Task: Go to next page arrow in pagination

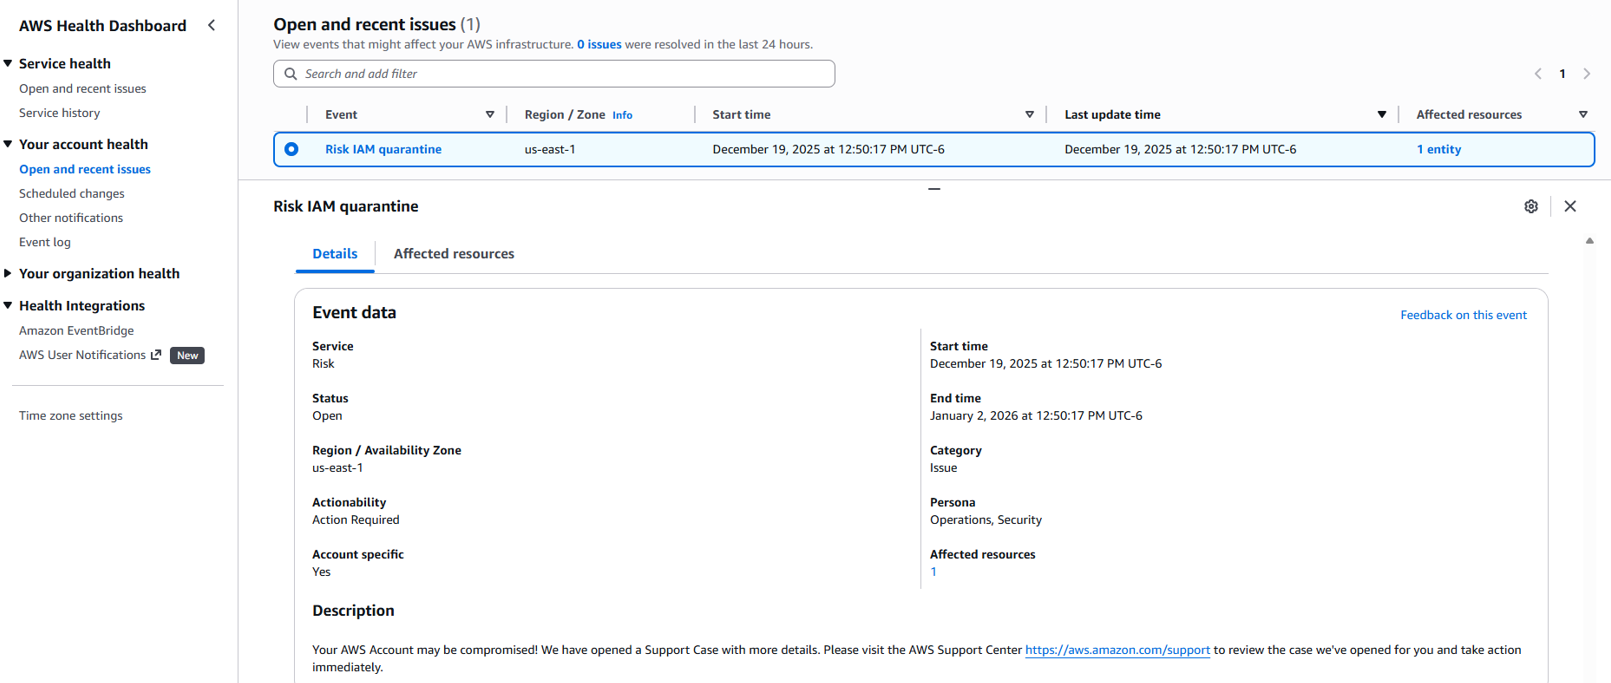Action: point(1587,74)
